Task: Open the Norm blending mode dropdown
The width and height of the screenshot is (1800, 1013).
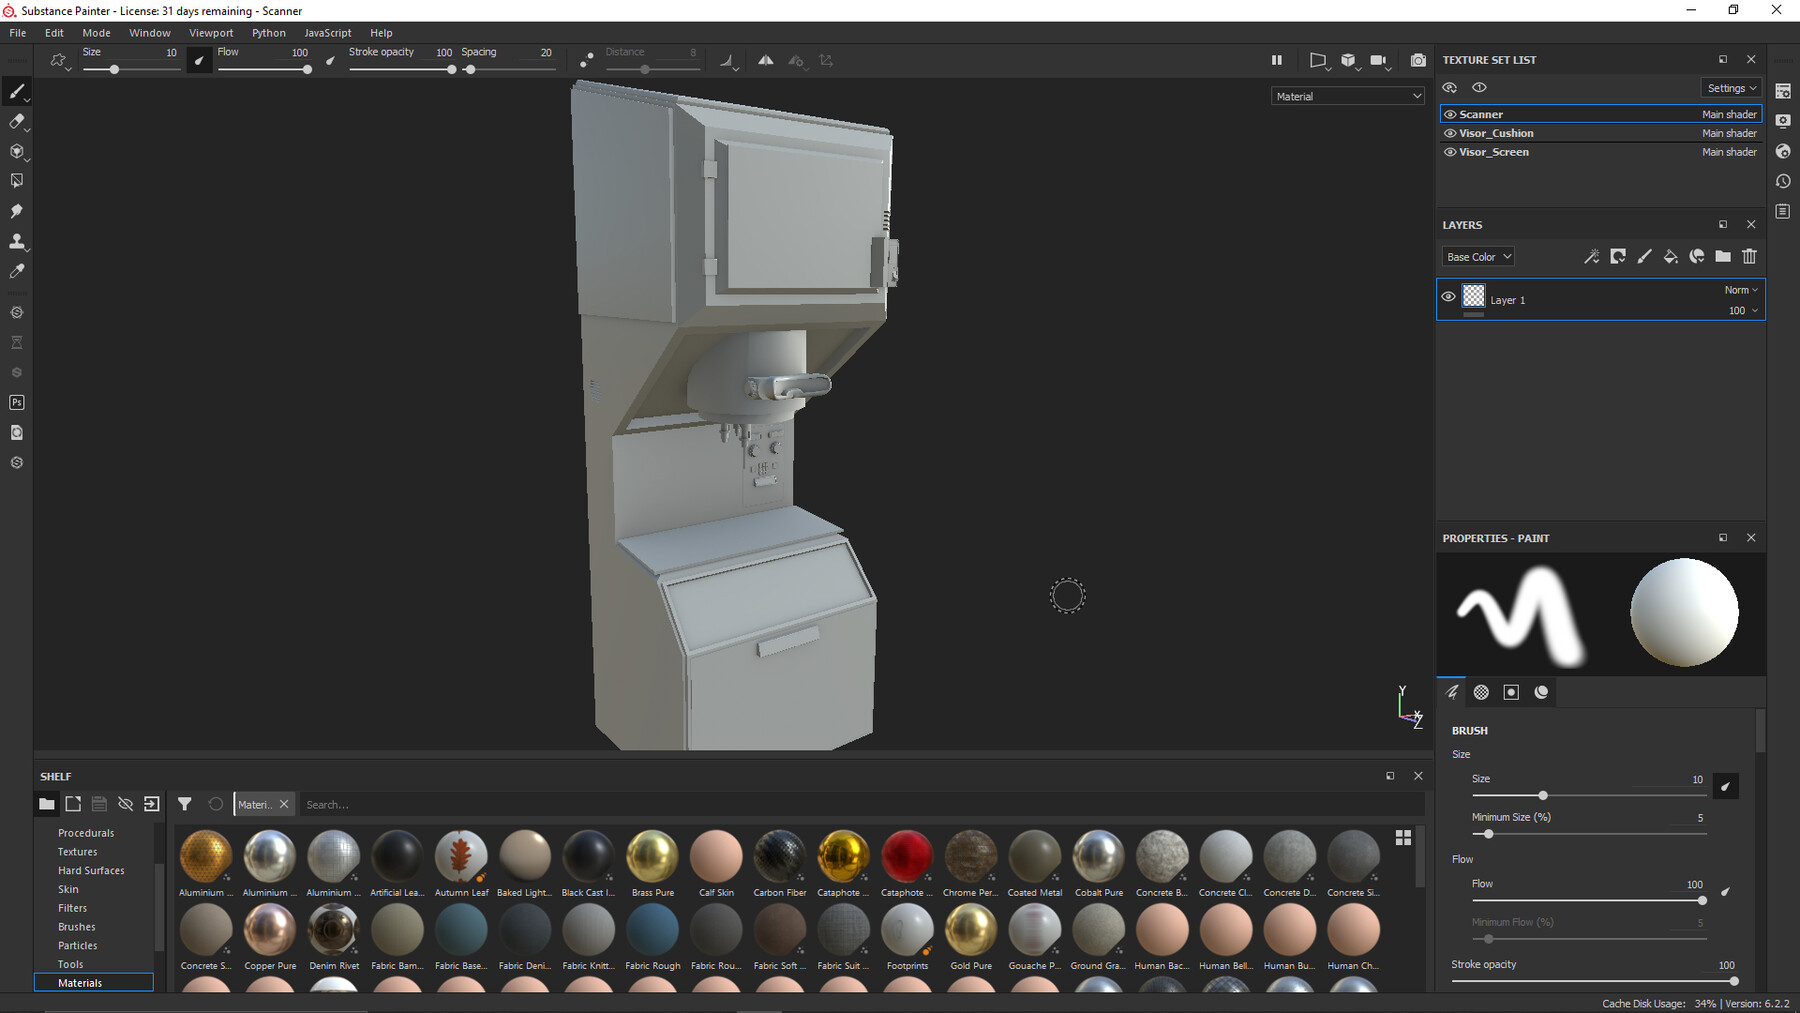Action: pyautogui.click(x=1740, y=289)
